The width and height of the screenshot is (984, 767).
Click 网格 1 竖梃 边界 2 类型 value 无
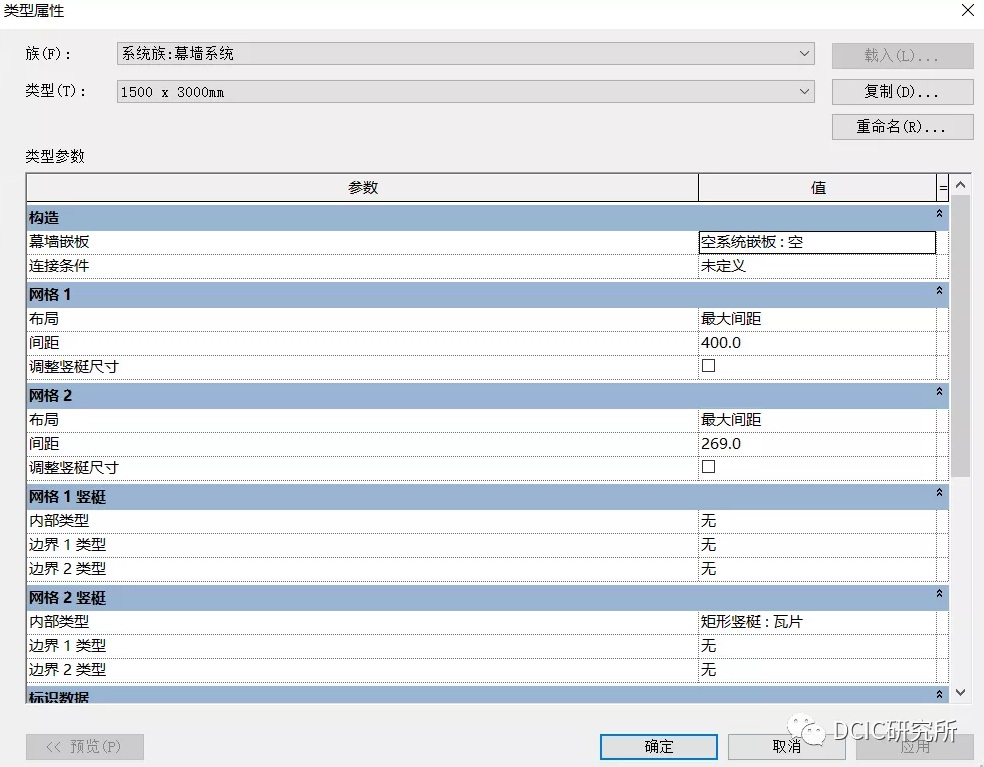click(x=817, y=569)
